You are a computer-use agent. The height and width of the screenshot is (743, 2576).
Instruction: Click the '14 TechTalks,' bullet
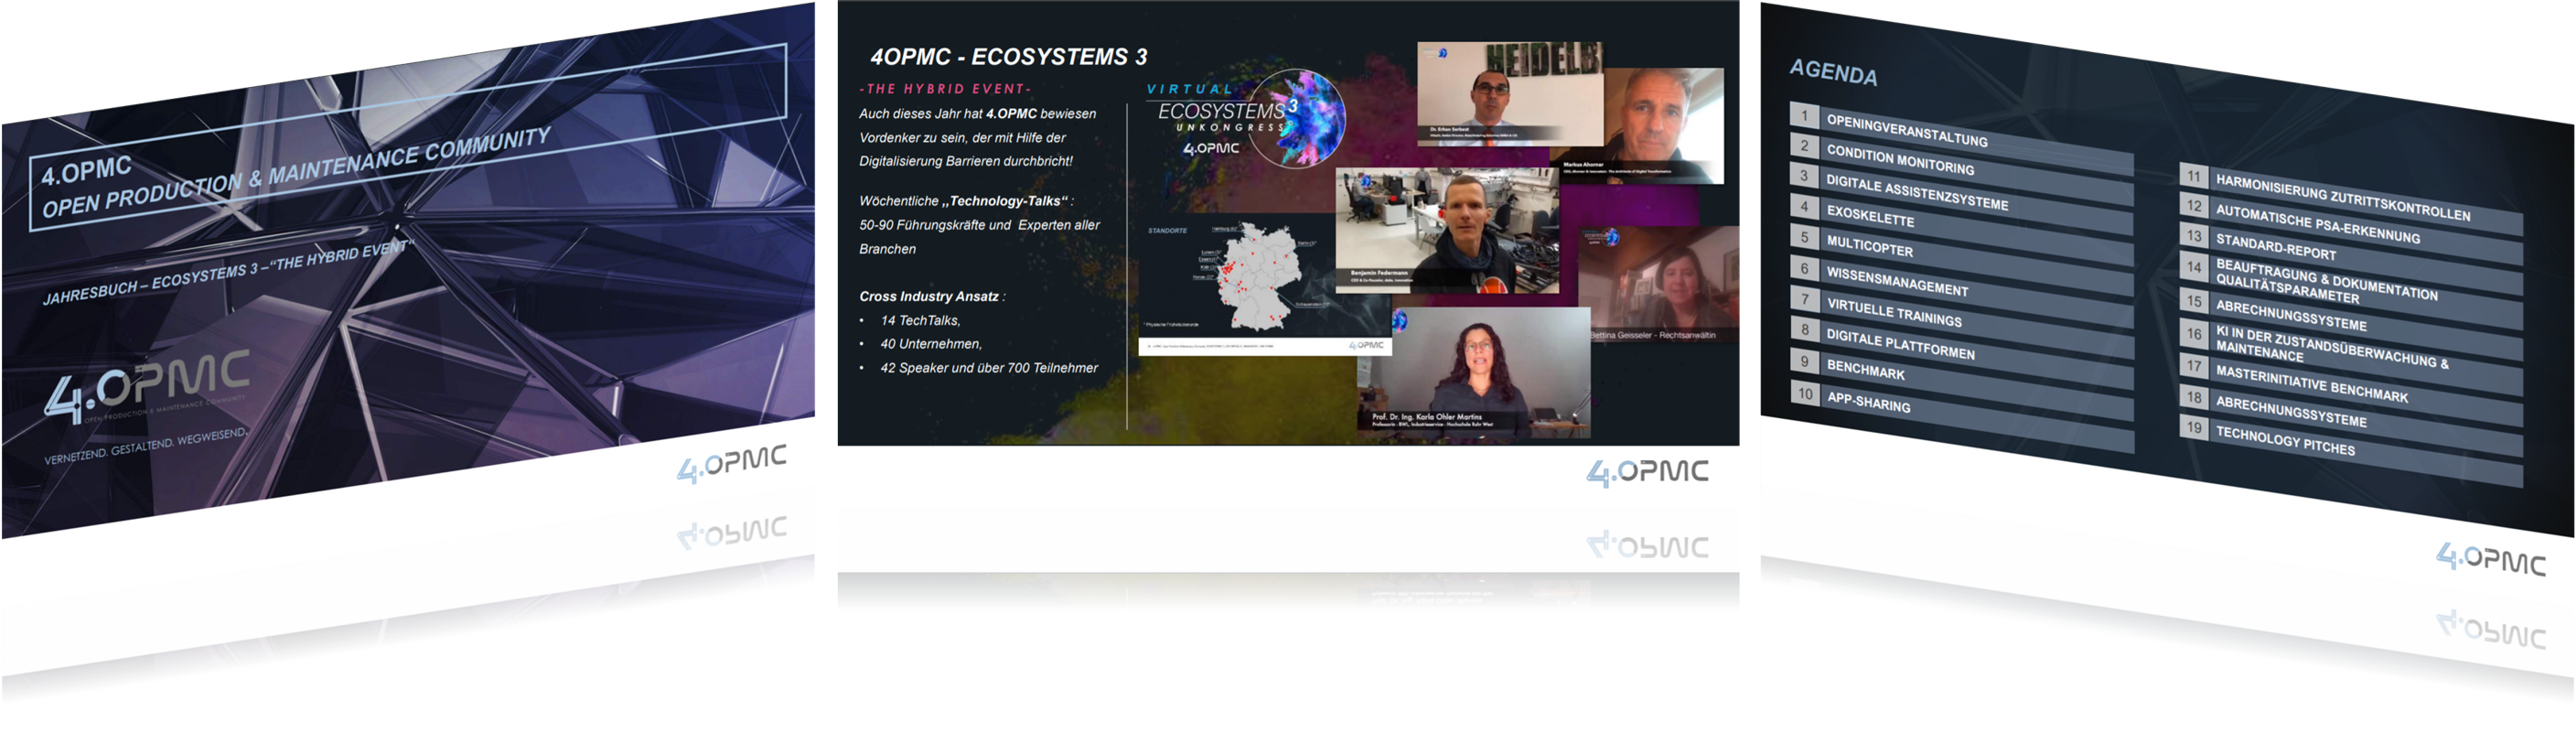click(x=920, y=320)
